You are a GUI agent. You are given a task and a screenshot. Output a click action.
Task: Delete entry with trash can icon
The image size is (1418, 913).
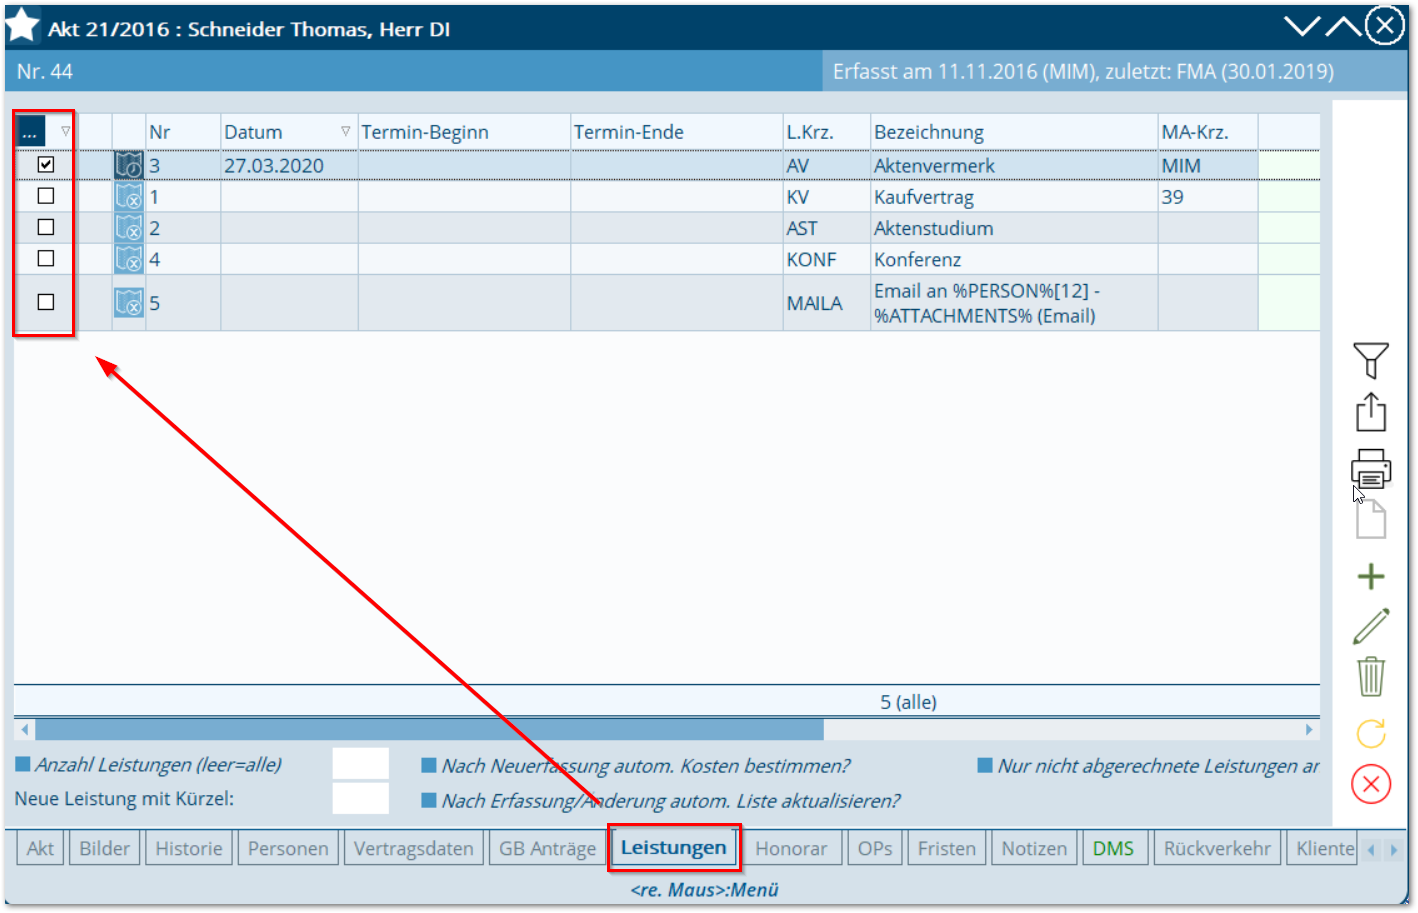[1371, 677]
